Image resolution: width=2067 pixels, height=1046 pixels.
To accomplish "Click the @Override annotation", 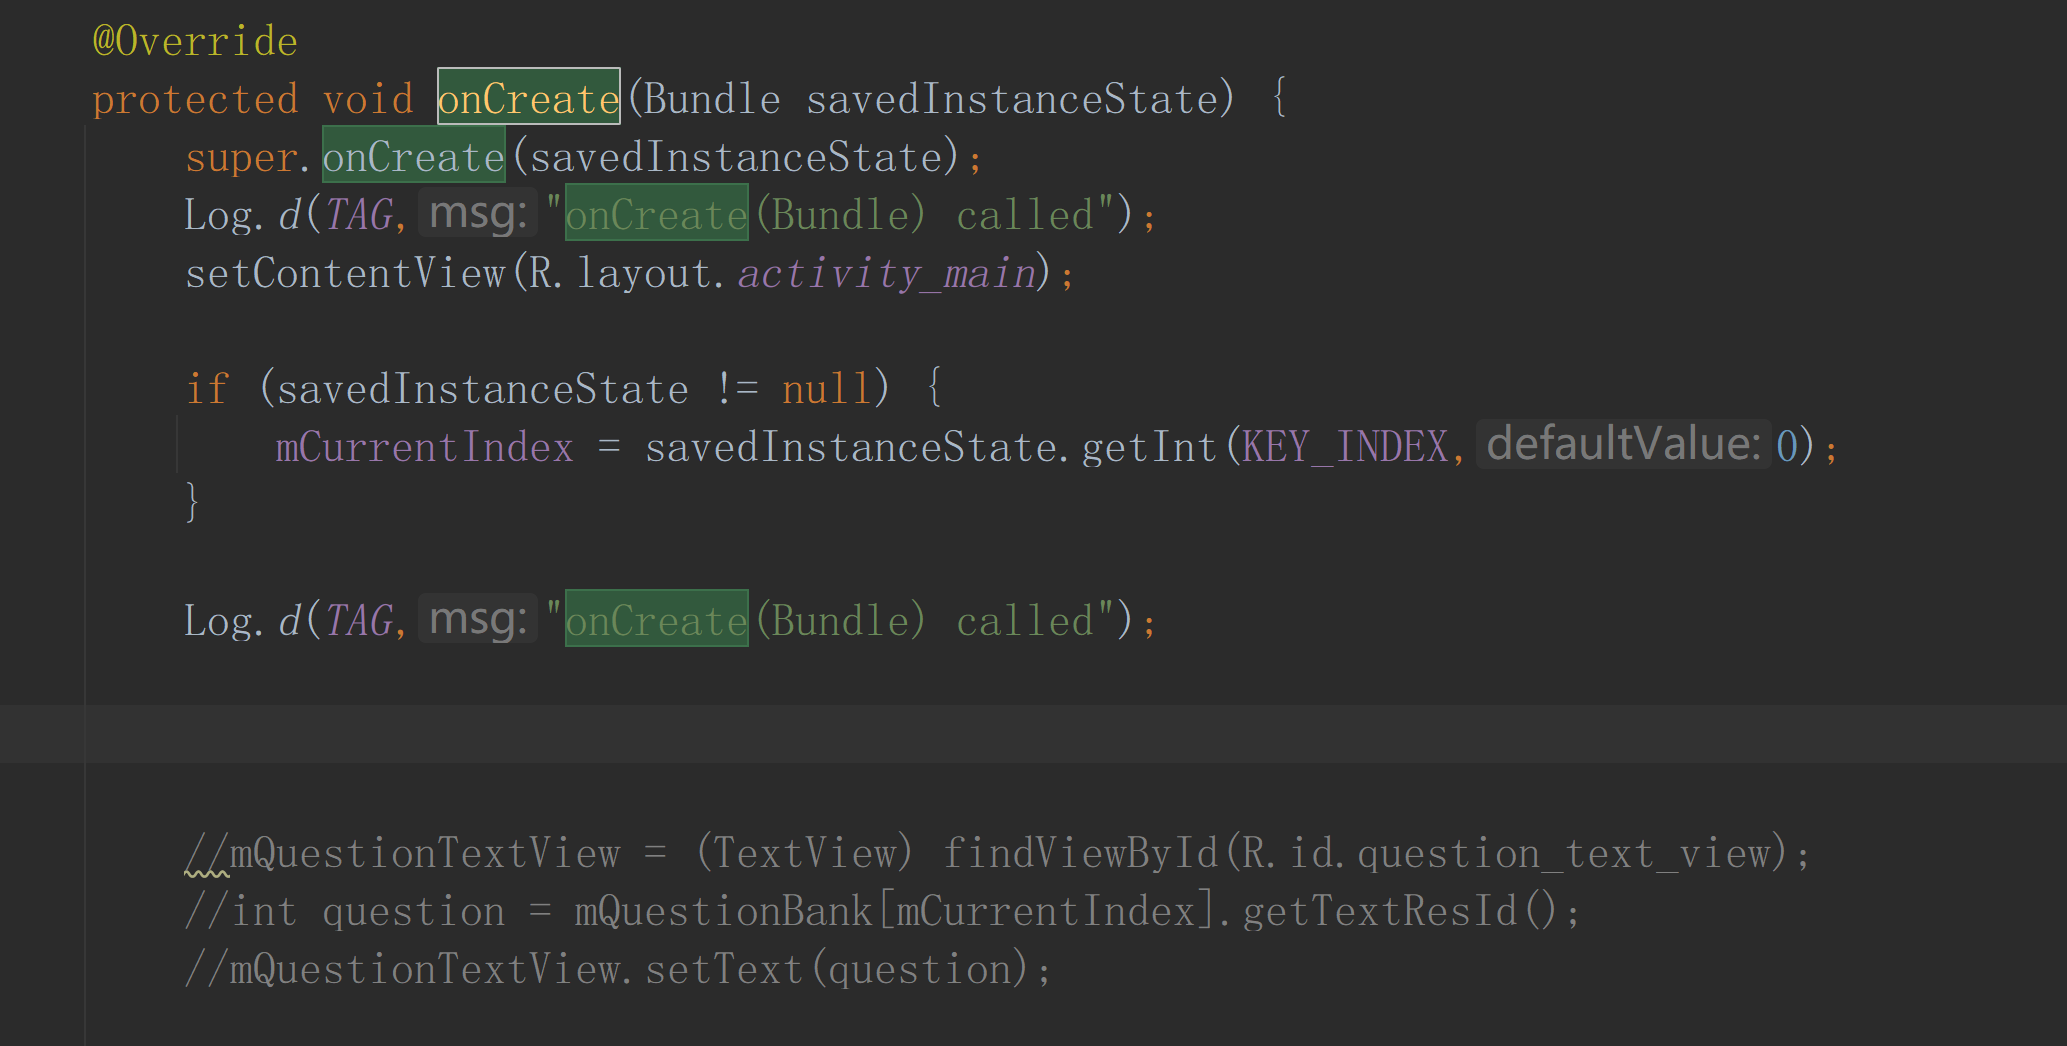I will coord(195,42).
